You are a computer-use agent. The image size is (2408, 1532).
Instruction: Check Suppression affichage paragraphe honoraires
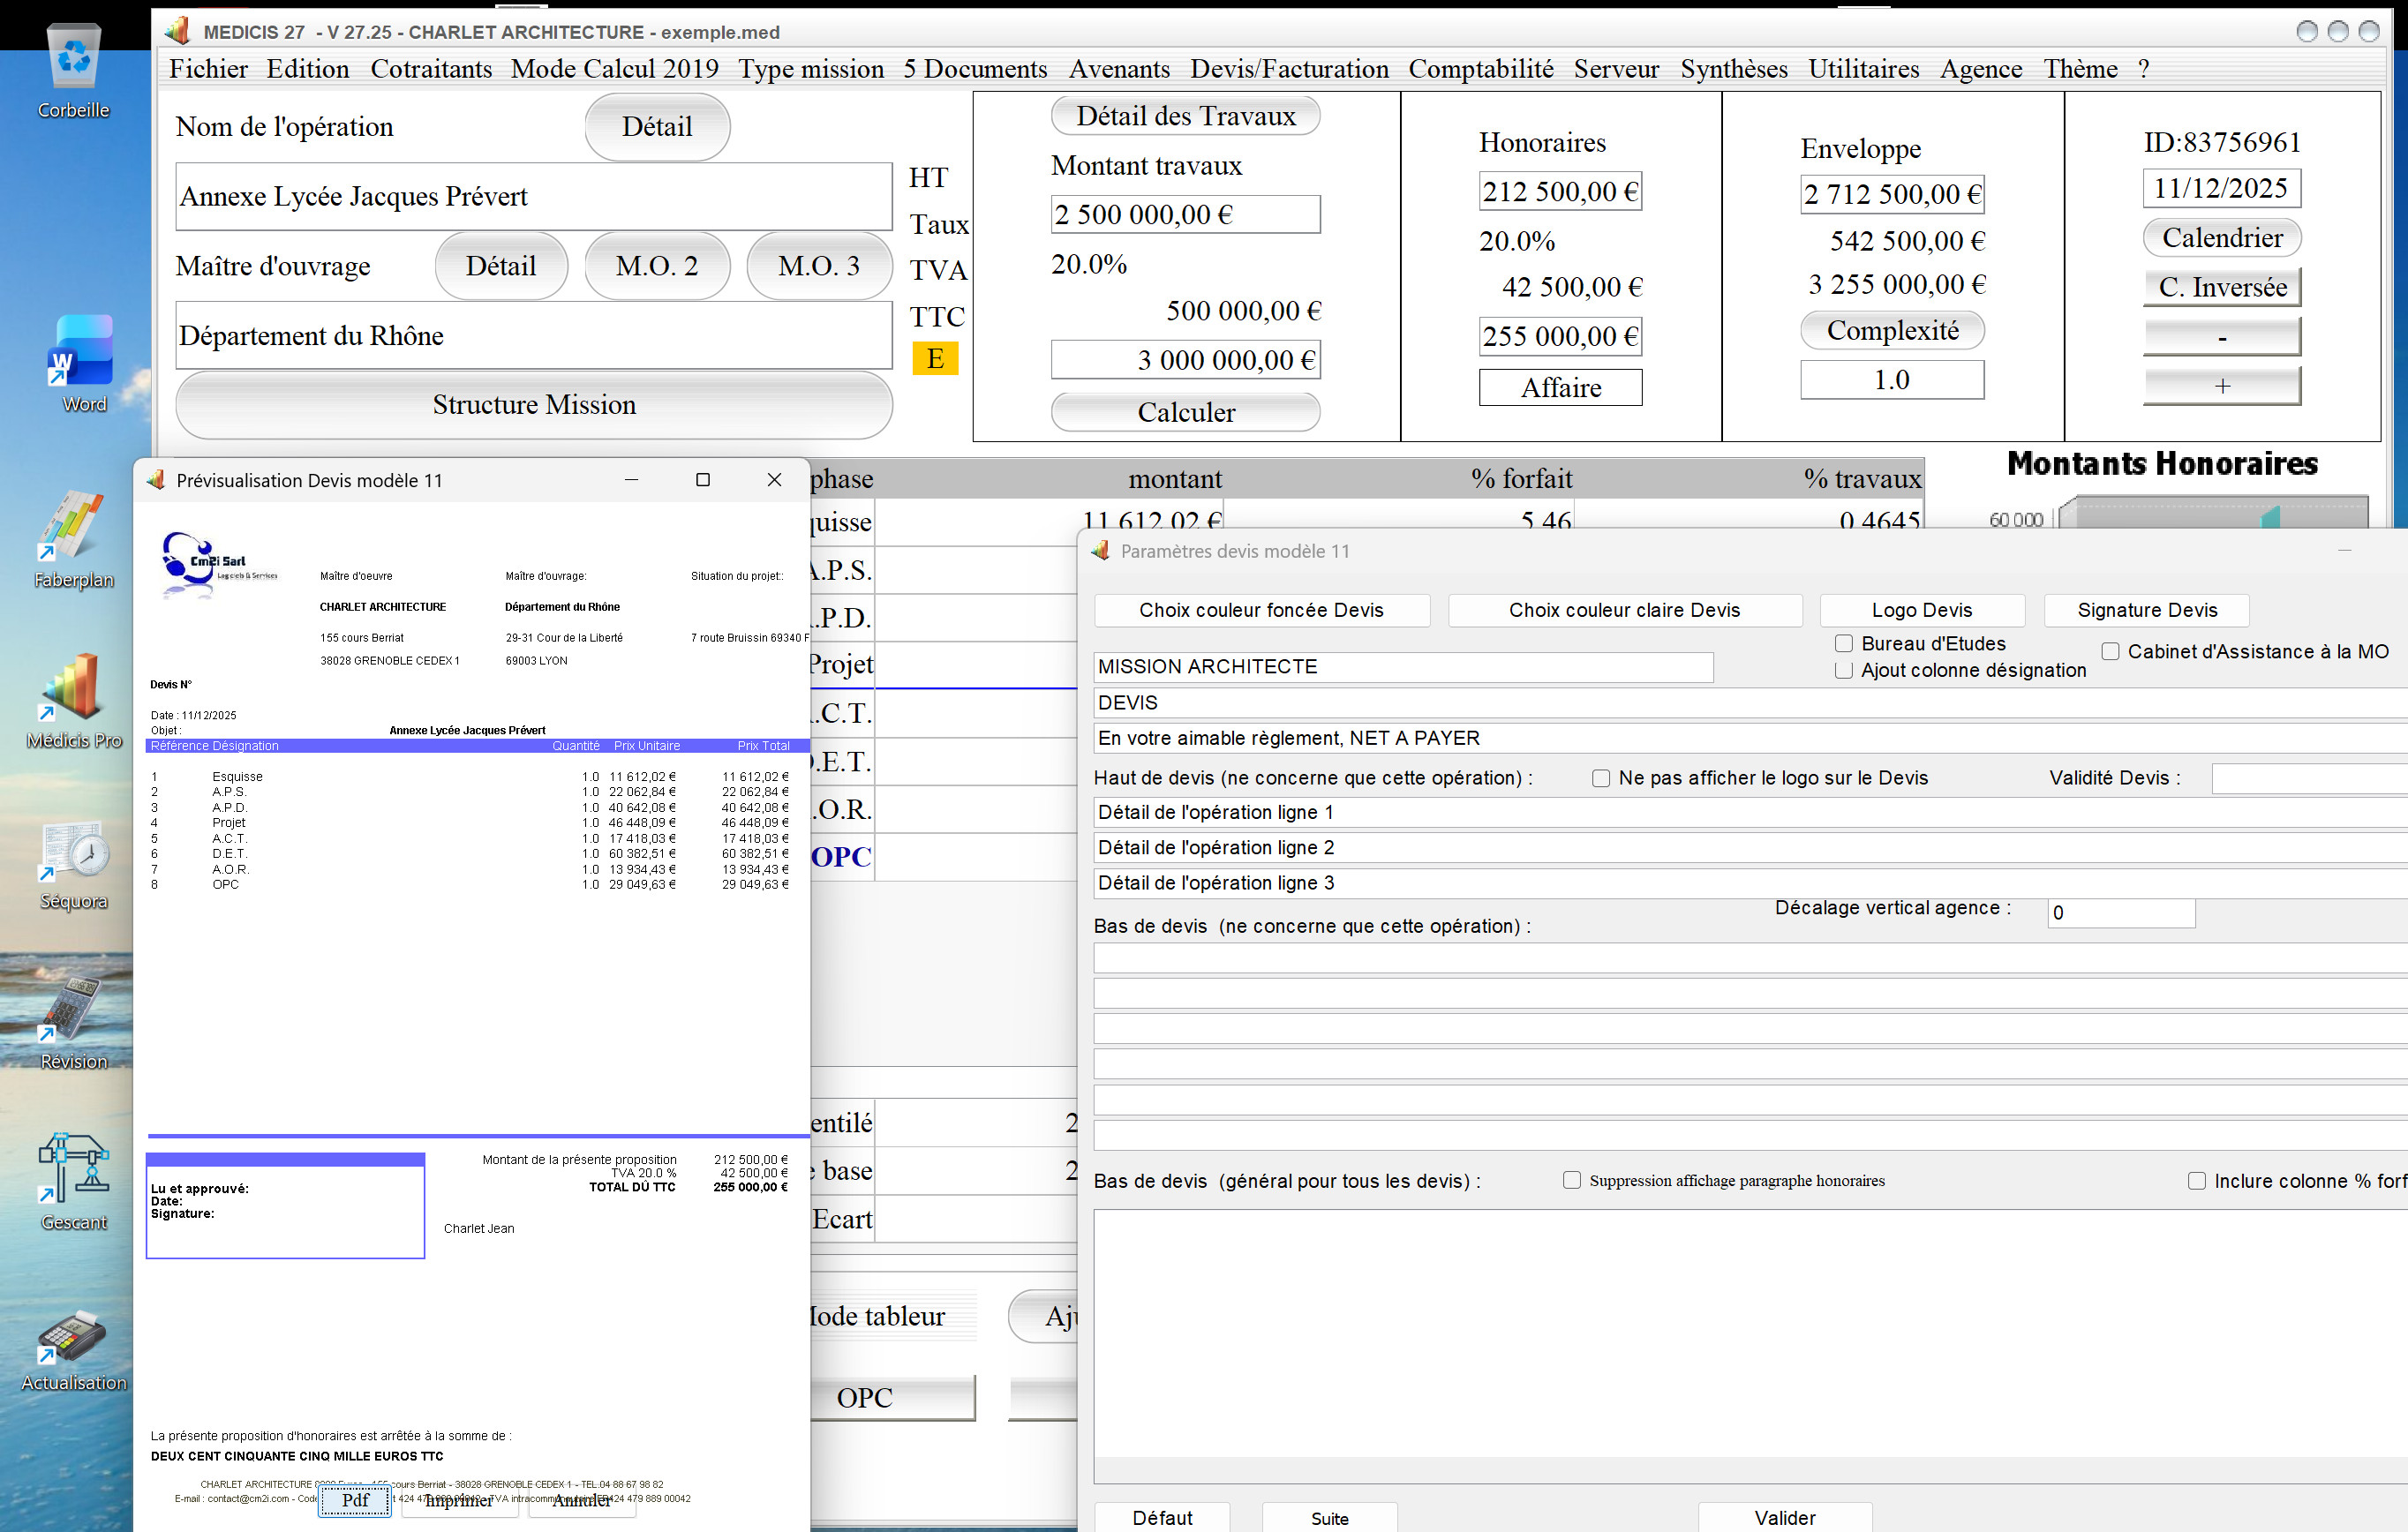pos(1572,1180)
